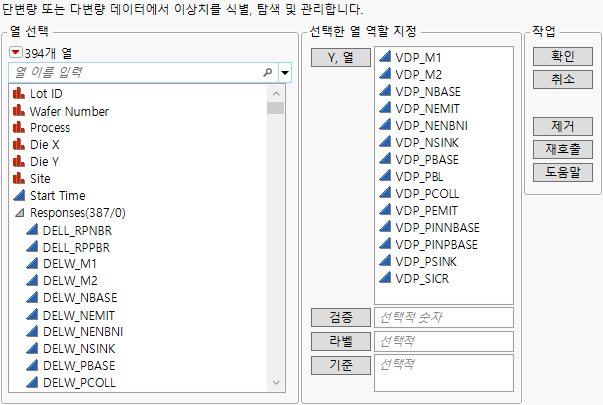The width and height of the screenshot is (603, 405).
Task: Click the continuous icon beside DELL_RPNBR
Action: 32,230
